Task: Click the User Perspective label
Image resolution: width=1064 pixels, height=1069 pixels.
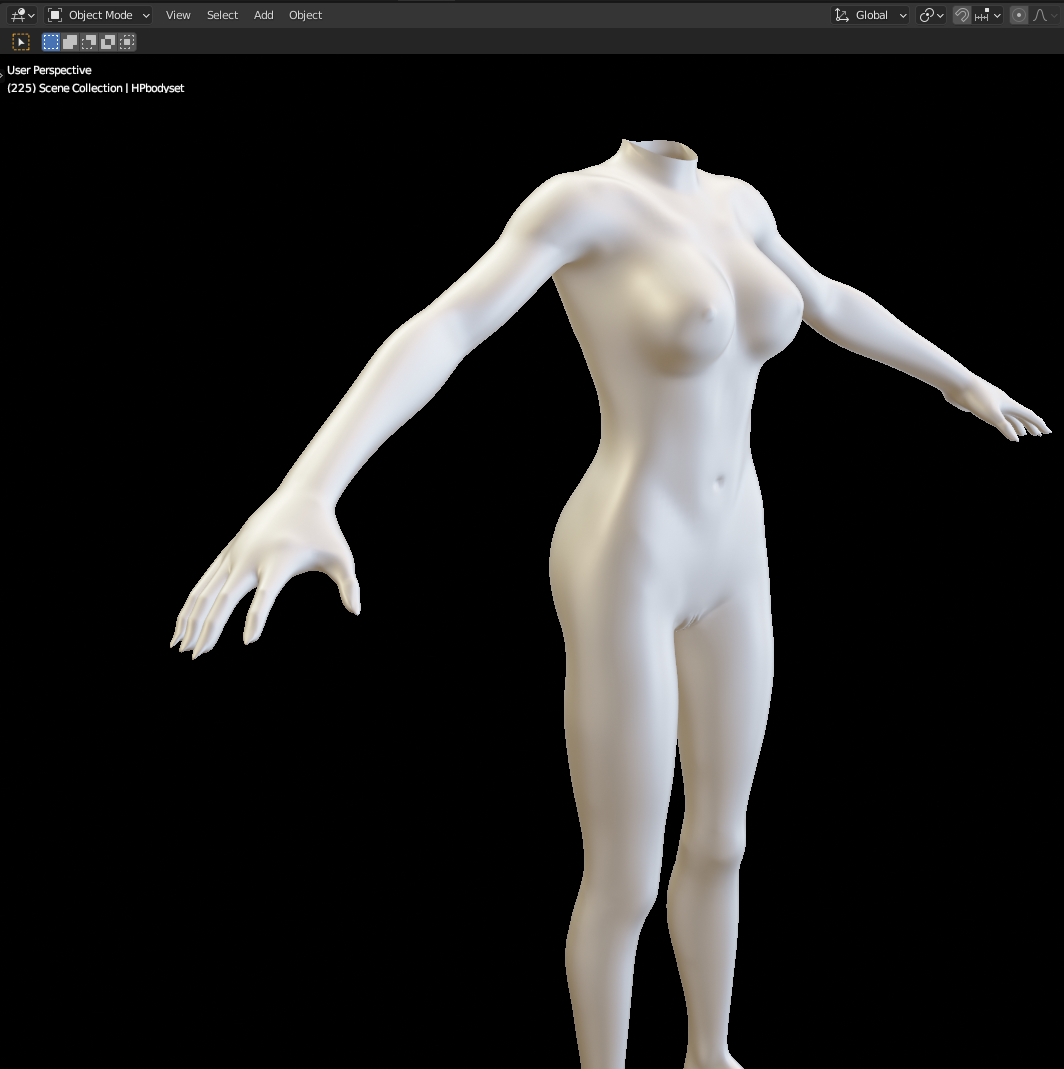Action: 49,70
